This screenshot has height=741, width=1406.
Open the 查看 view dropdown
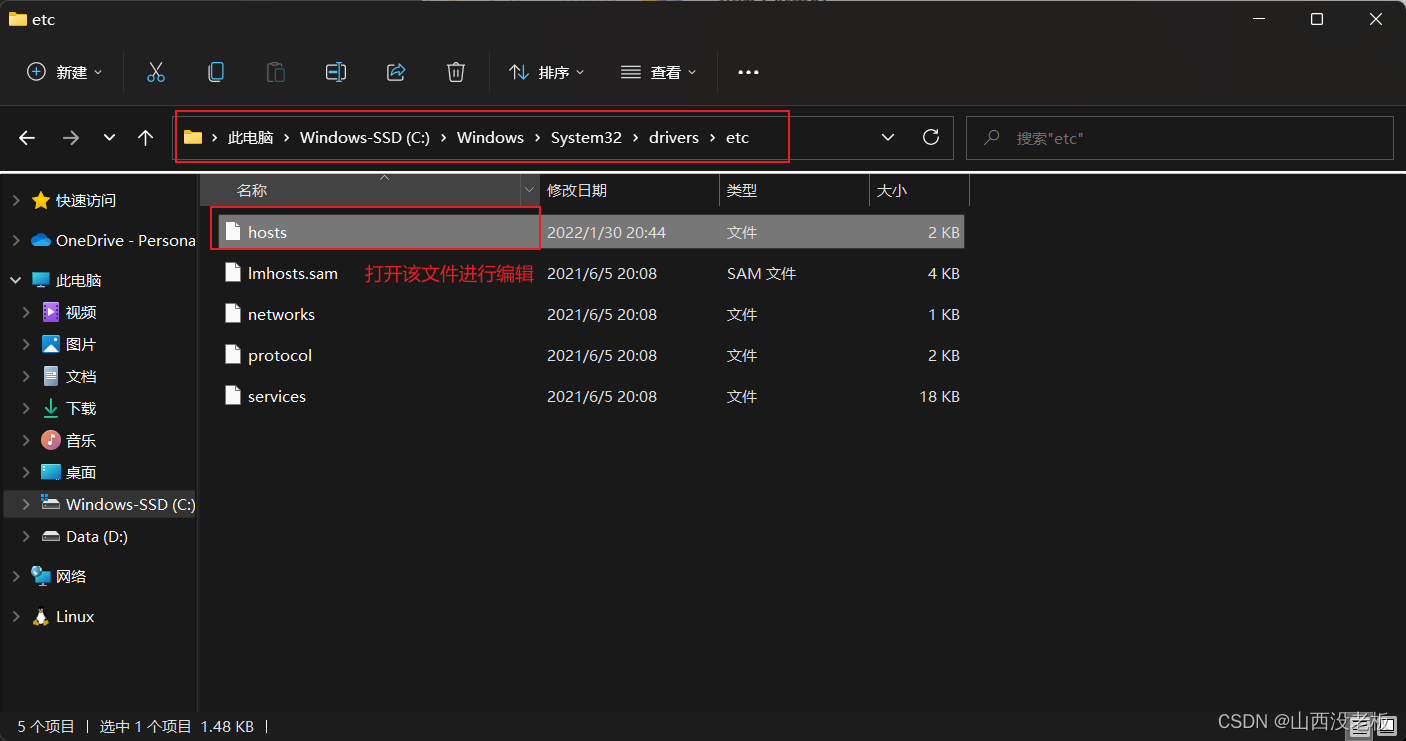(x=658, y=72)
